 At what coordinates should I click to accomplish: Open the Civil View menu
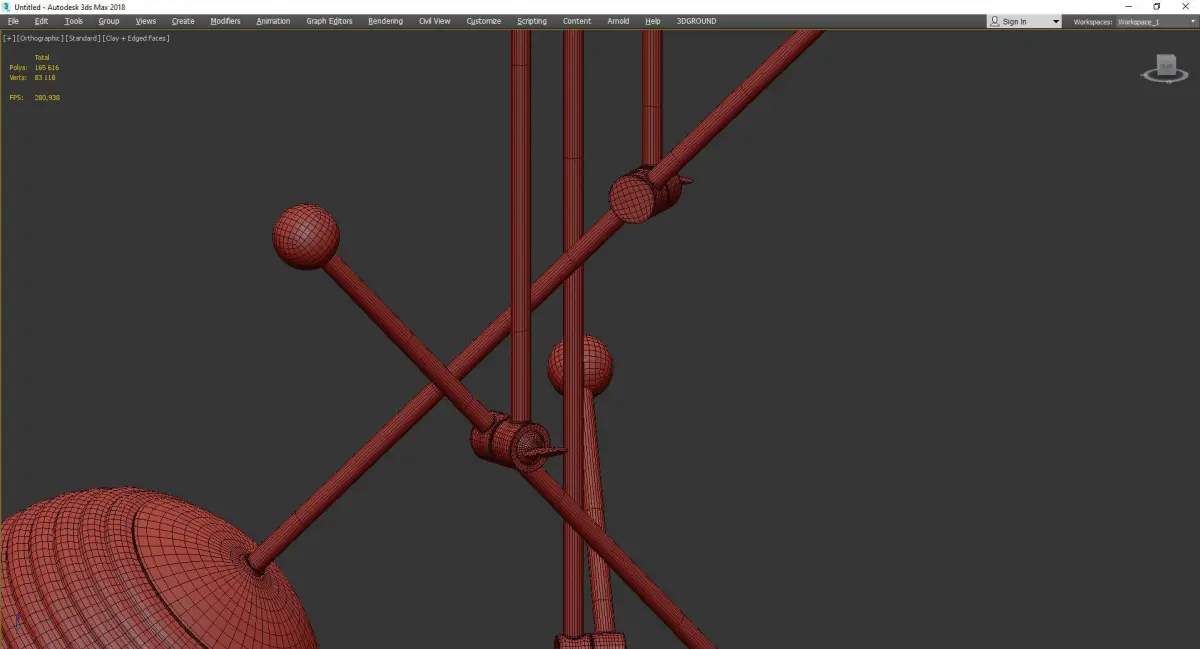pos(435,21)
